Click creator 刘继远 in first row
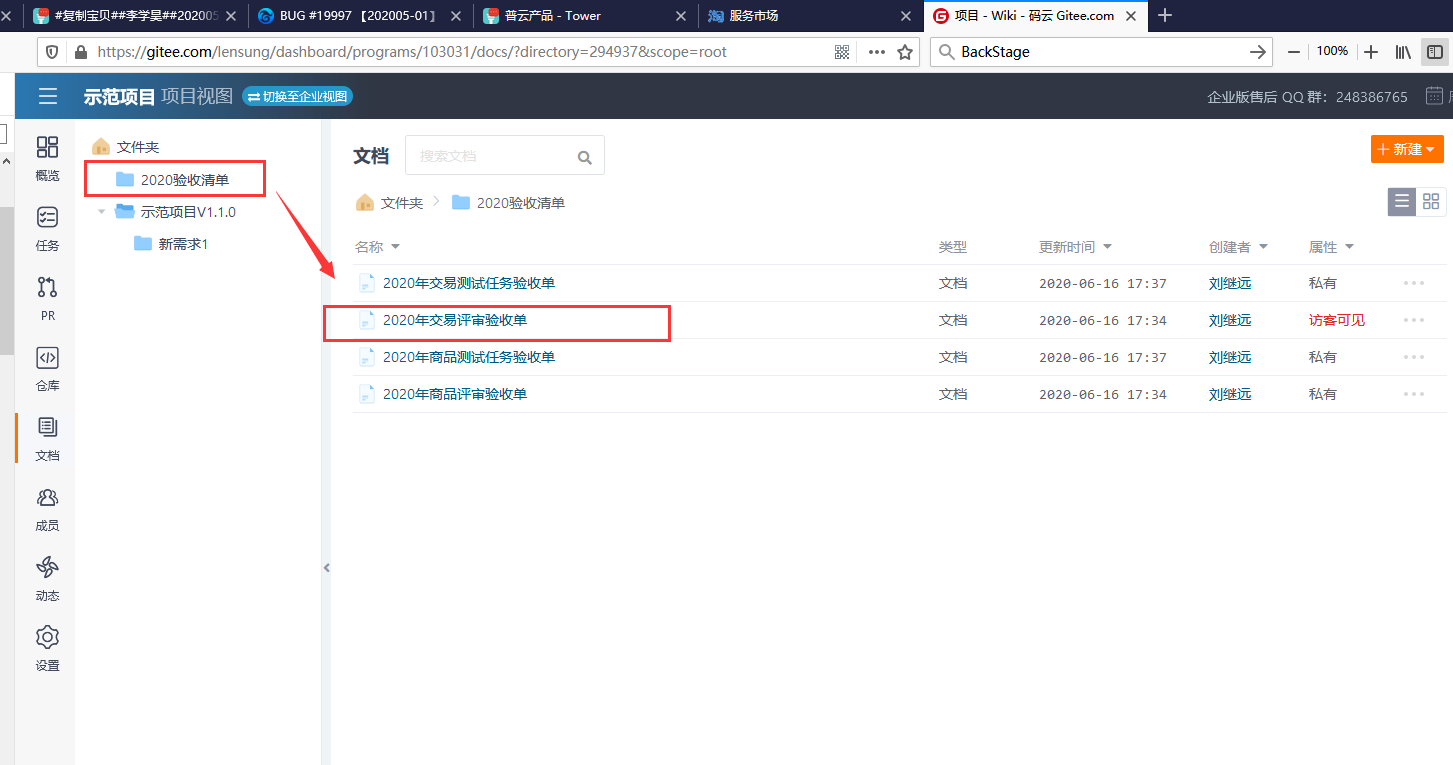Screen dimensions: 1453x765 coord(1230,283)
